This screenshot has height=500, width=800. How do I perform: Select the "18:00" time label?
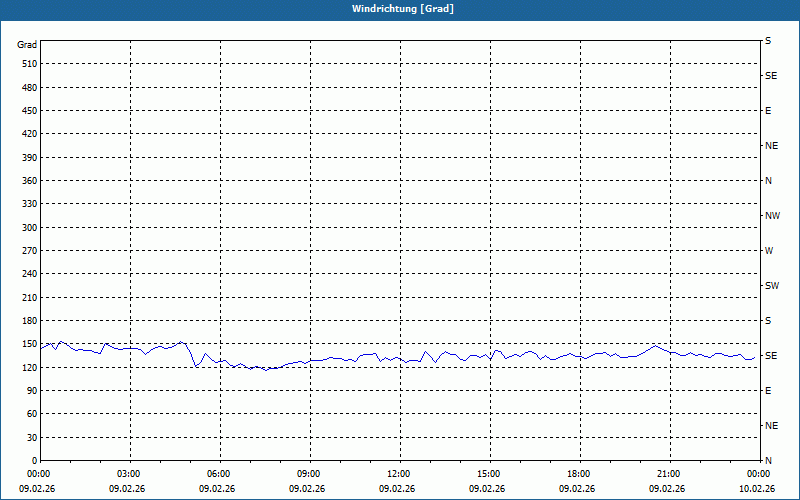580,474
